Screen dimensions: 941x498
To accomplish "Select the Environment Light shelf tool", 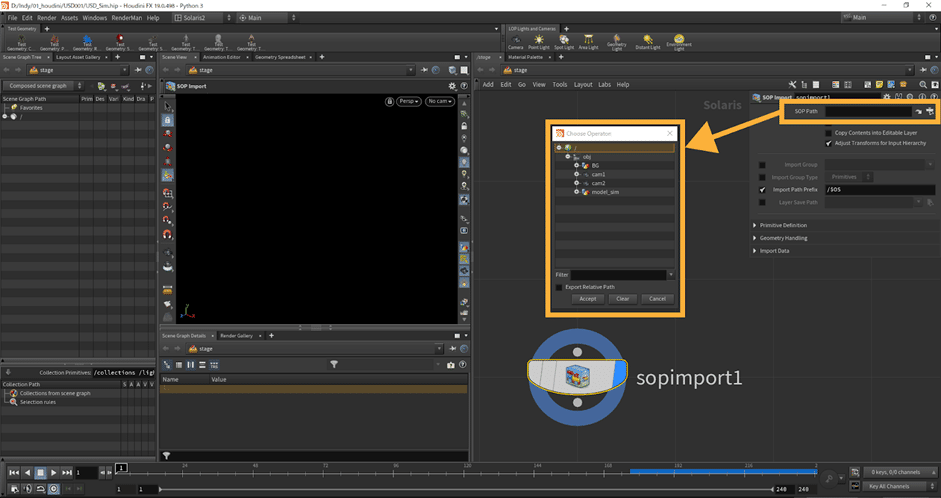I will [679, 42].
